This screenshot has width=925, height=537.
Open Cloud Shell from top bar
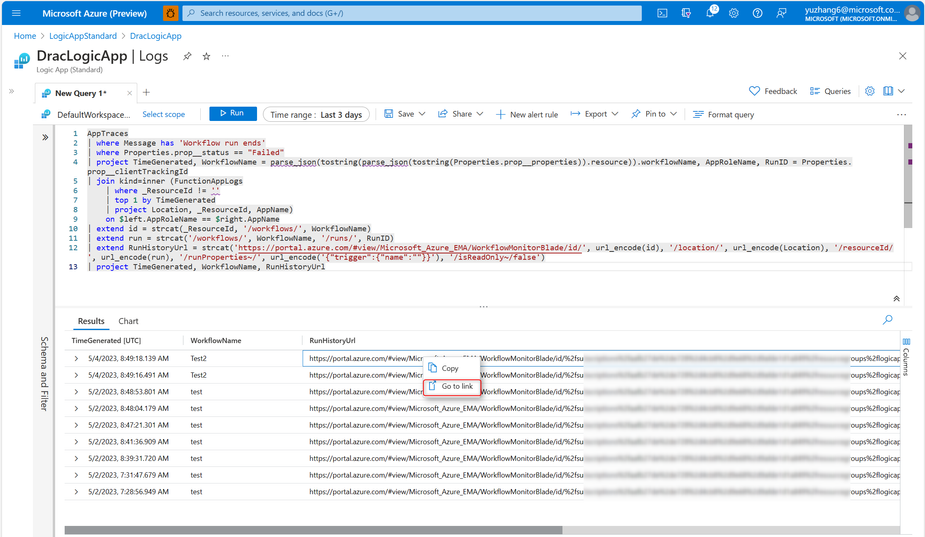click(x=662, y=13)
